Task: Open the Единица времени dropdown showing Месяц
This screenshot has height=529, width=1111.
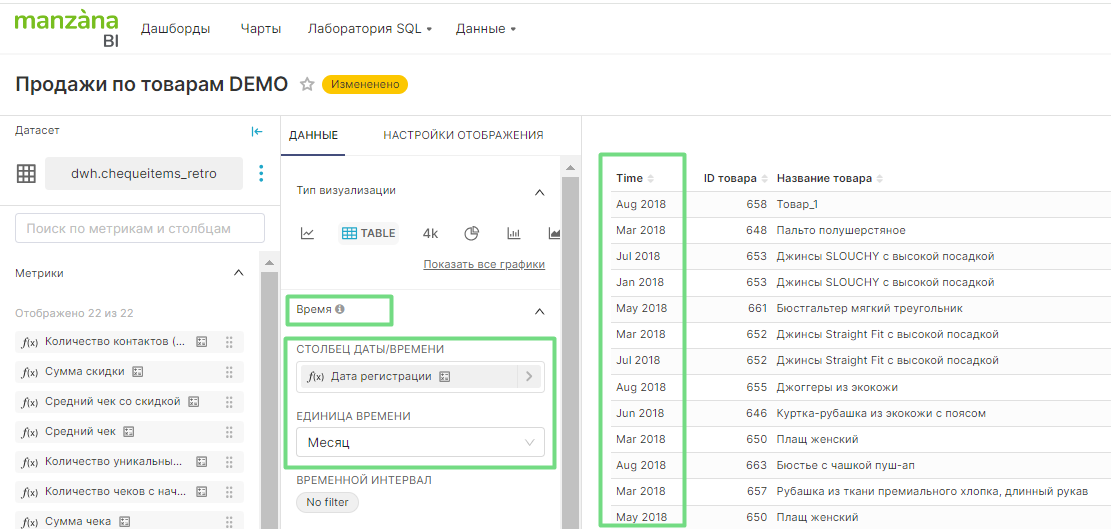Action: click(x=420, y=442)
